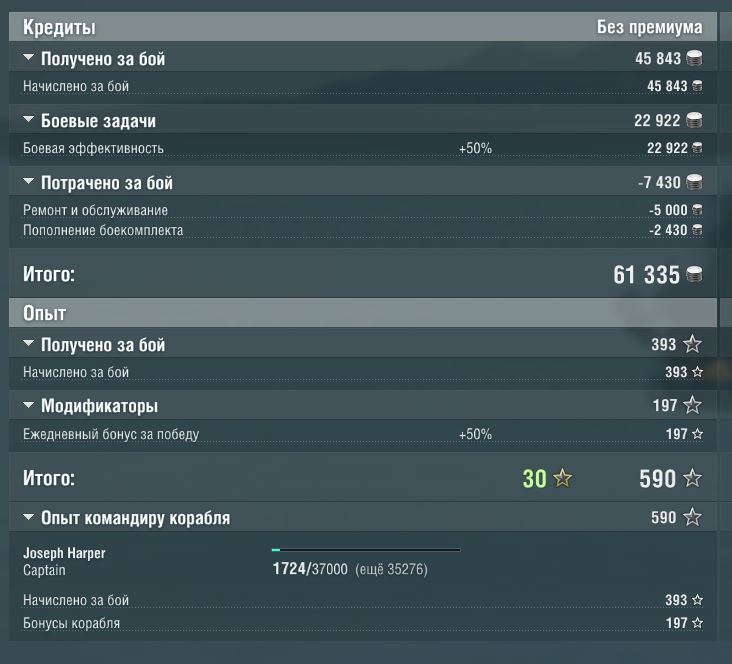The image size is (732, 664).
Task: Collapse the 'Боевые задачи' section
Action: [x=28, y=120]
